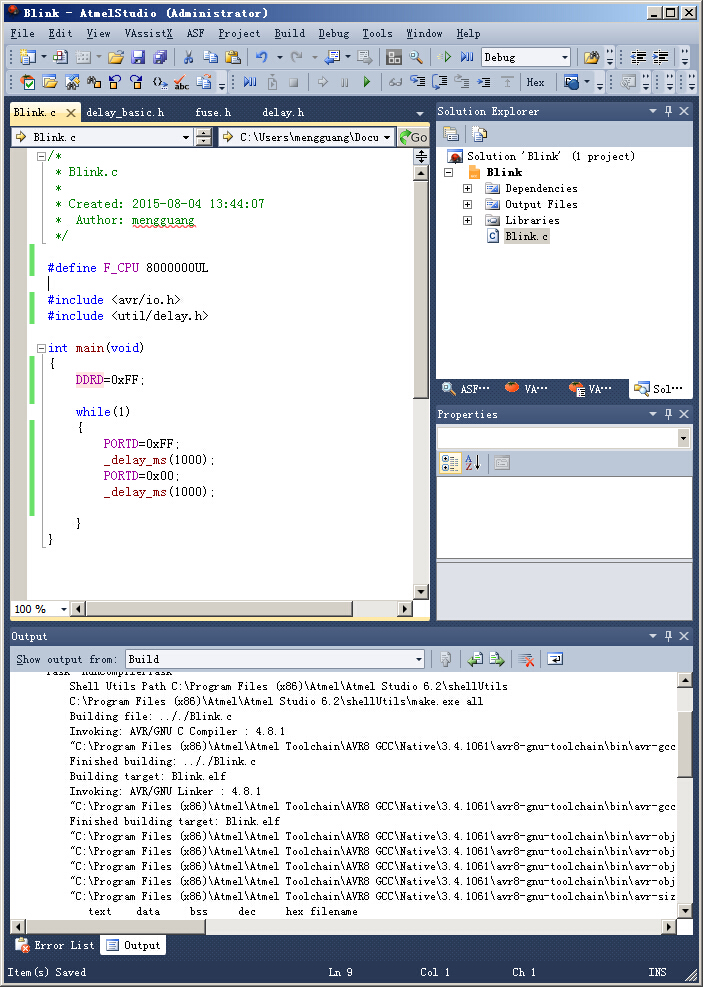This screenshot has width=703, height=987.
Task: Pin the Output panel
Action: tap(668, 636)
